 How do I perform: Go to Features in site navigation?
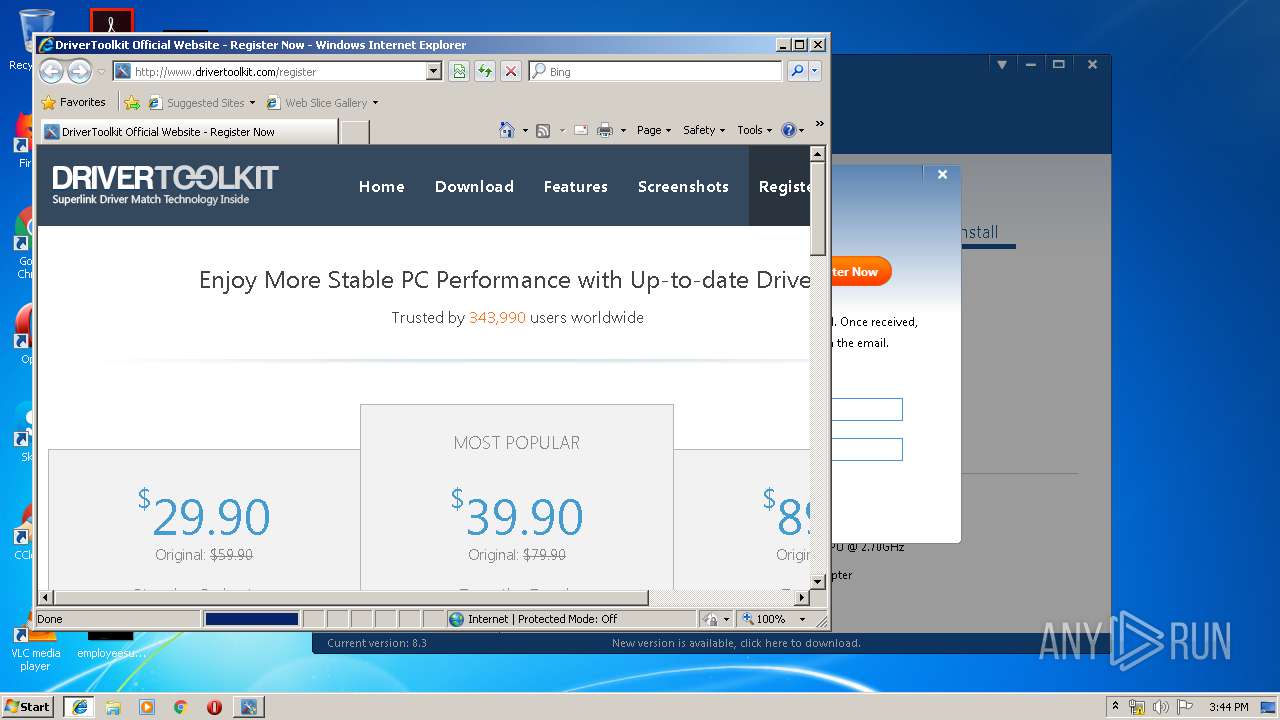pos(576,186)
